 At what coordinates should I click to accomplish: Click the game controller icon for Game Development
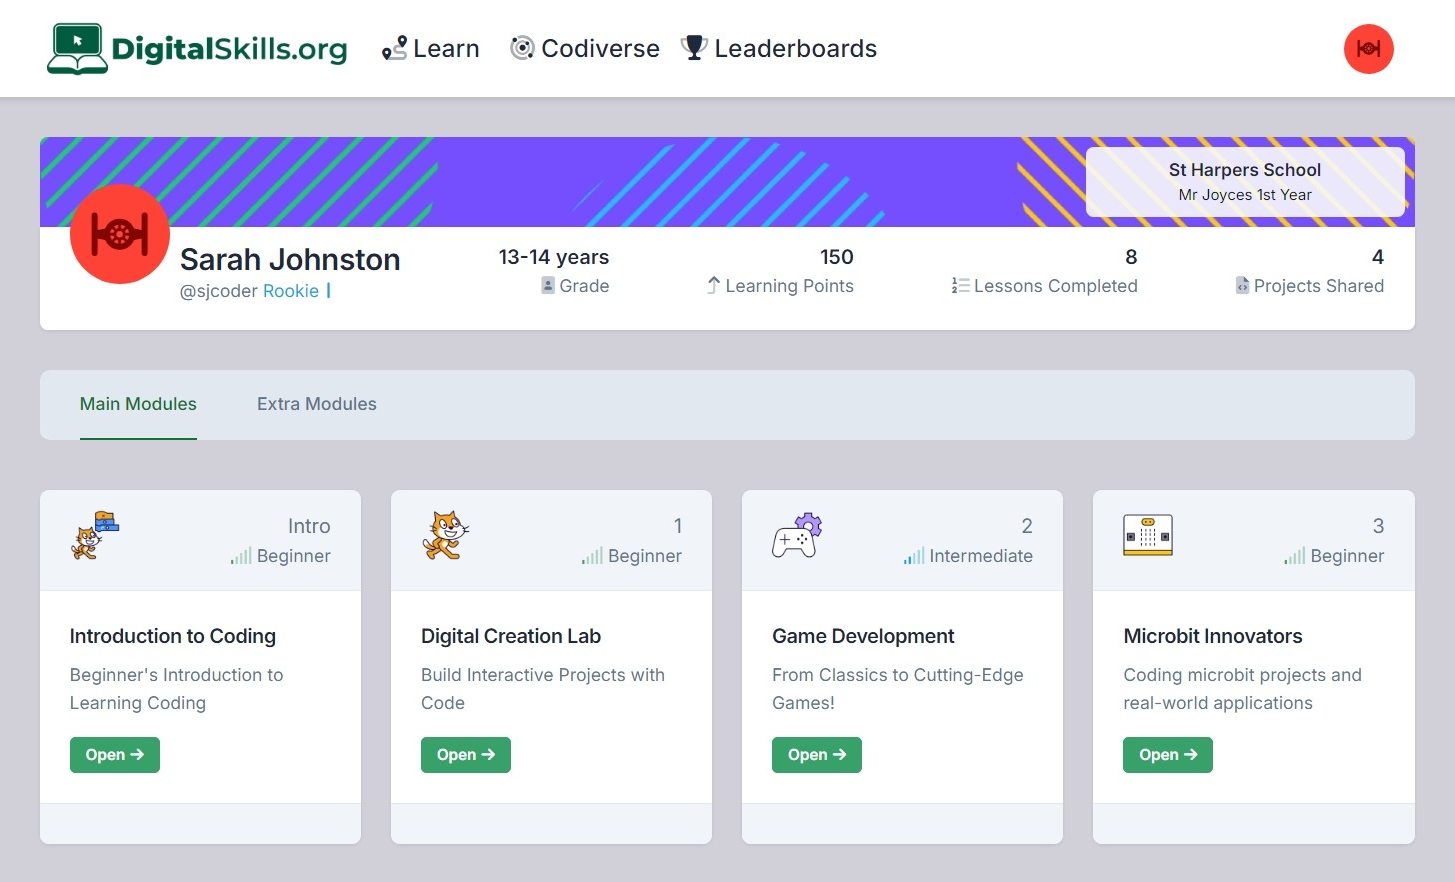[797, 536]
